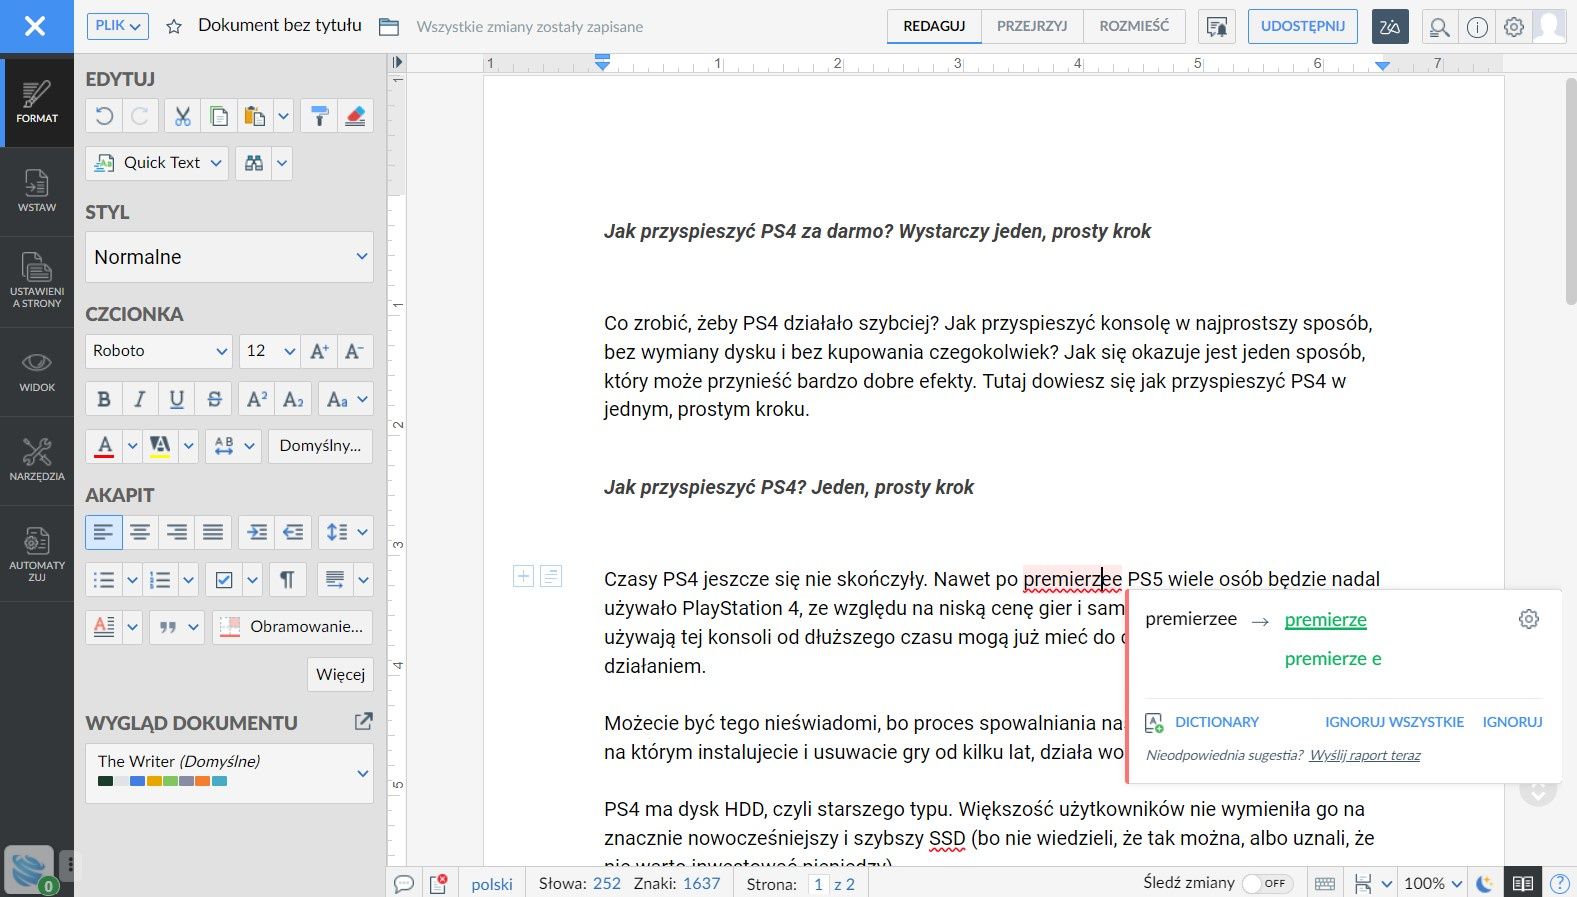Click UDOSTĘPNIJ button
The image size is (1577, 897).
tap(1302, 26)
